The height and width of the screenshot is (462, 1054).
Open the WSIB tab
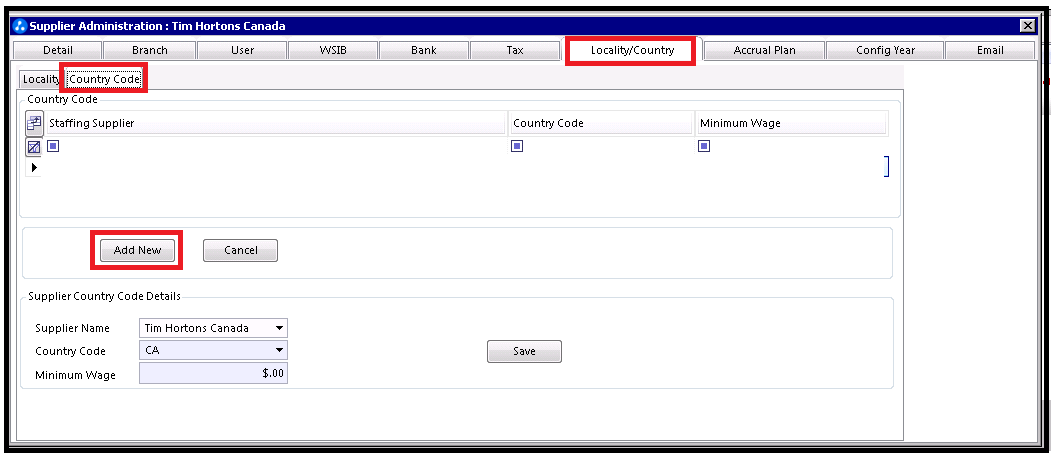pyautogui.click(x=333, y=50)
